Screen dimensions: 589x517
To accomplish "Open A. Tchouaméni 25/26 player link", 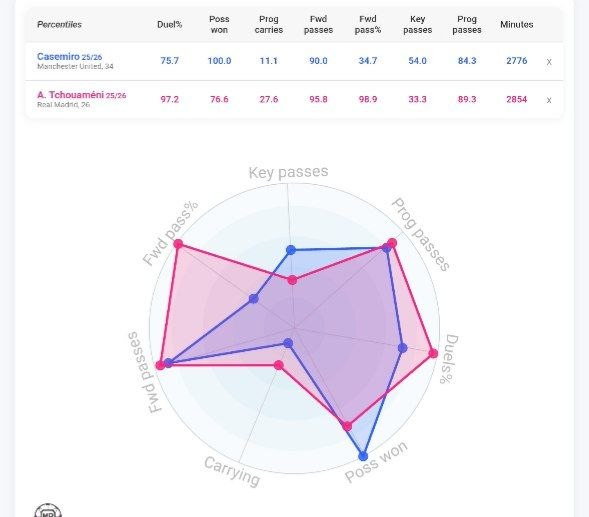I will point(82,95).
